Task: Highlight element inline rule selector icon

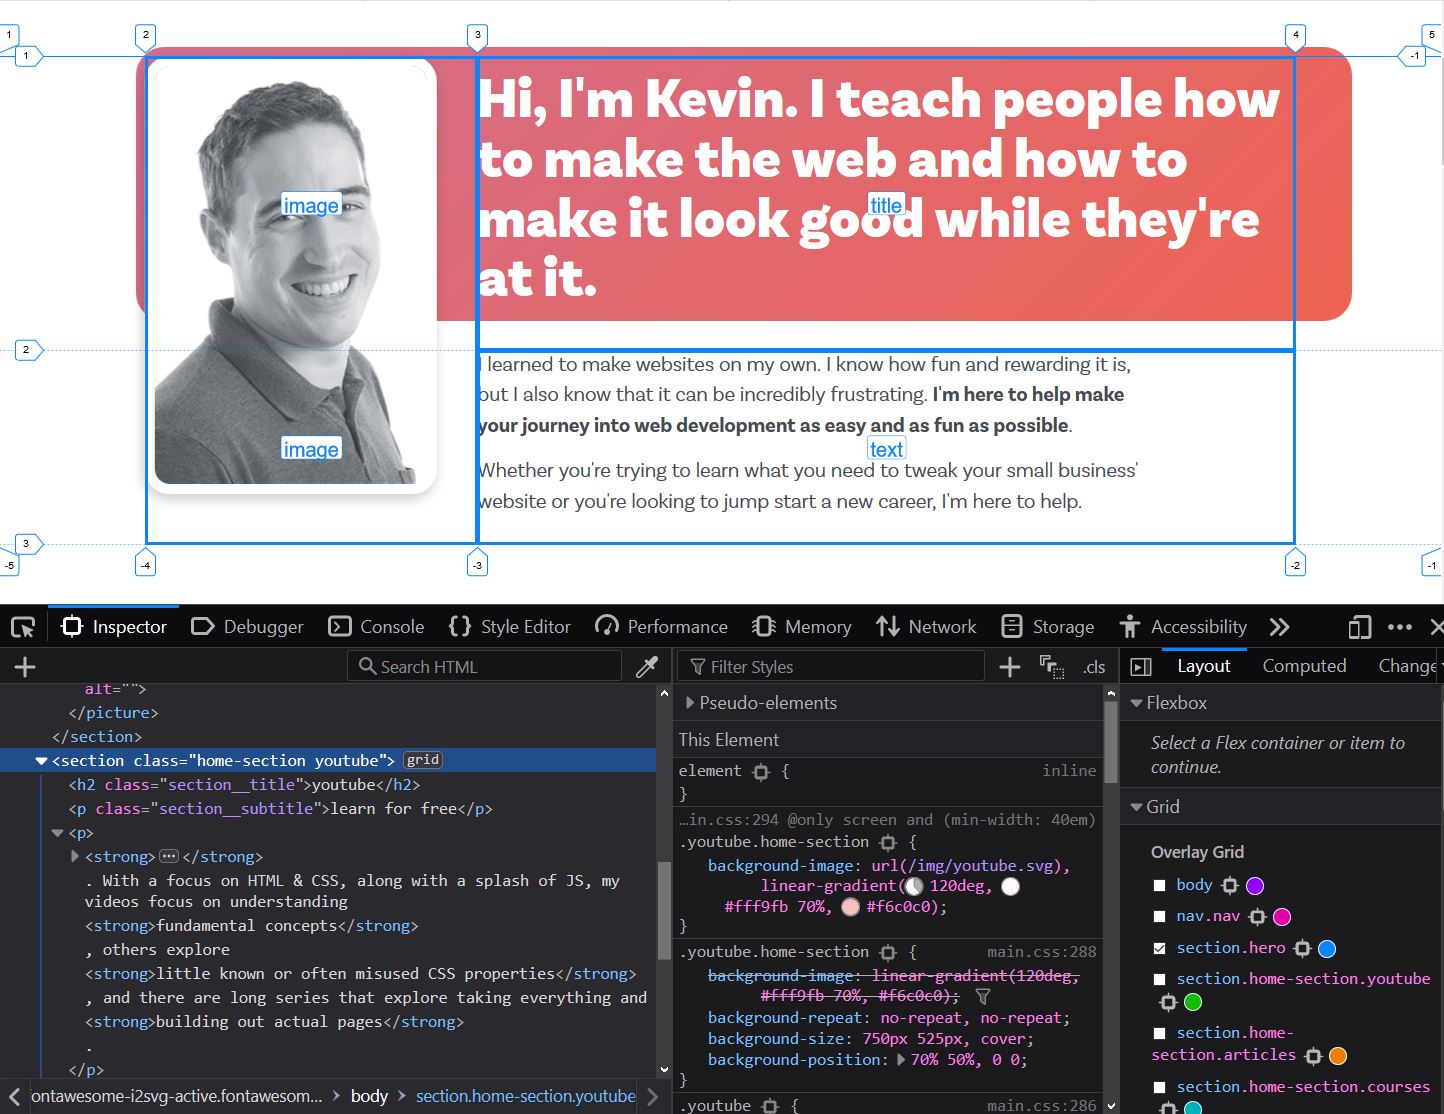Action: click(761, 771)
